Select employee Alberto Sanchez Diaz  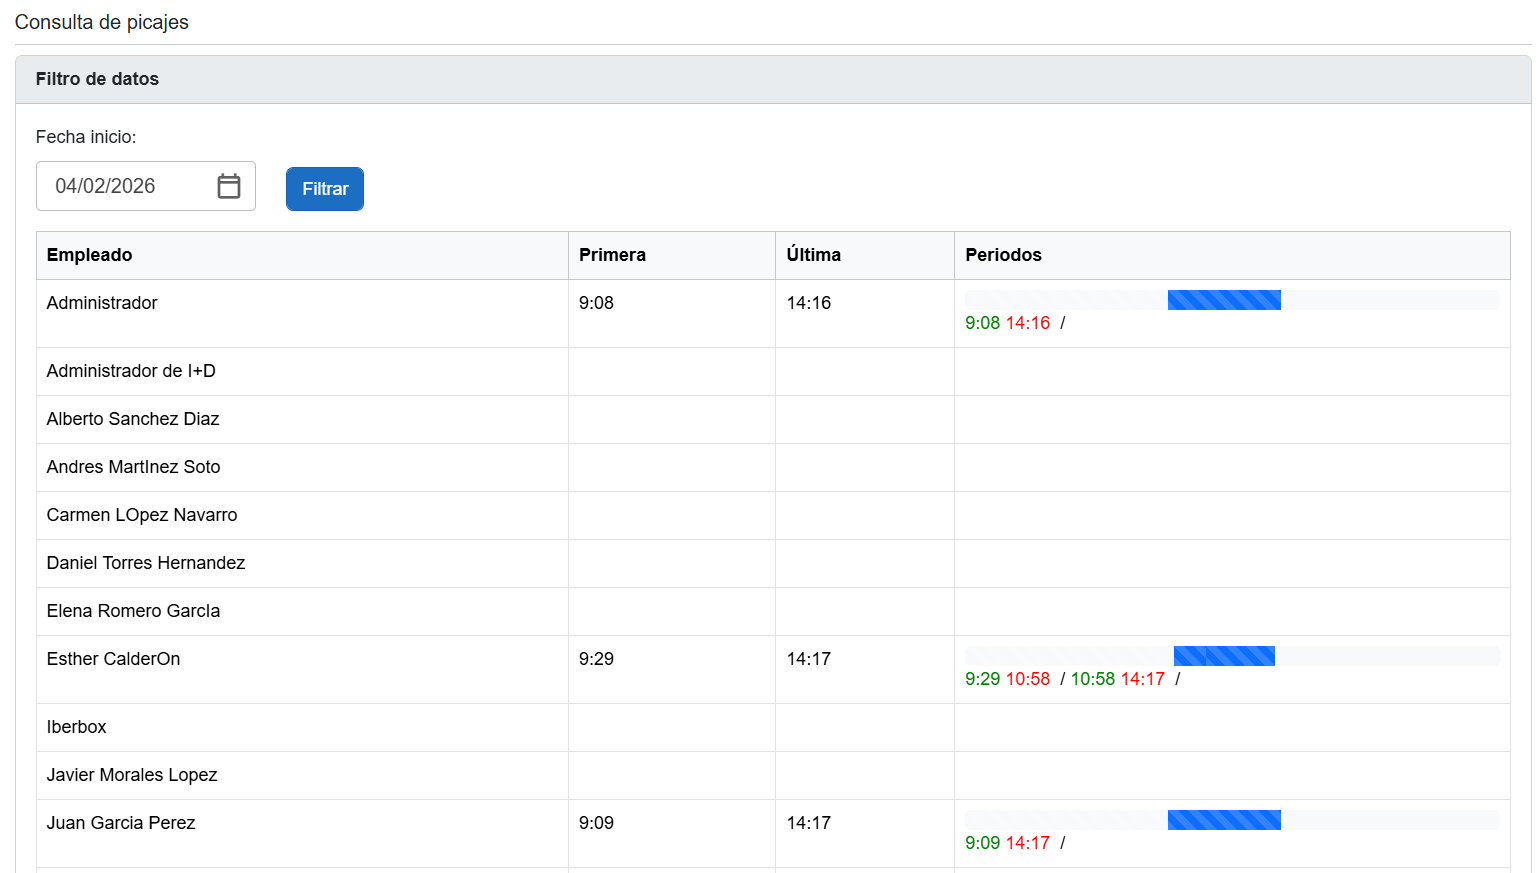click(133, 419)
